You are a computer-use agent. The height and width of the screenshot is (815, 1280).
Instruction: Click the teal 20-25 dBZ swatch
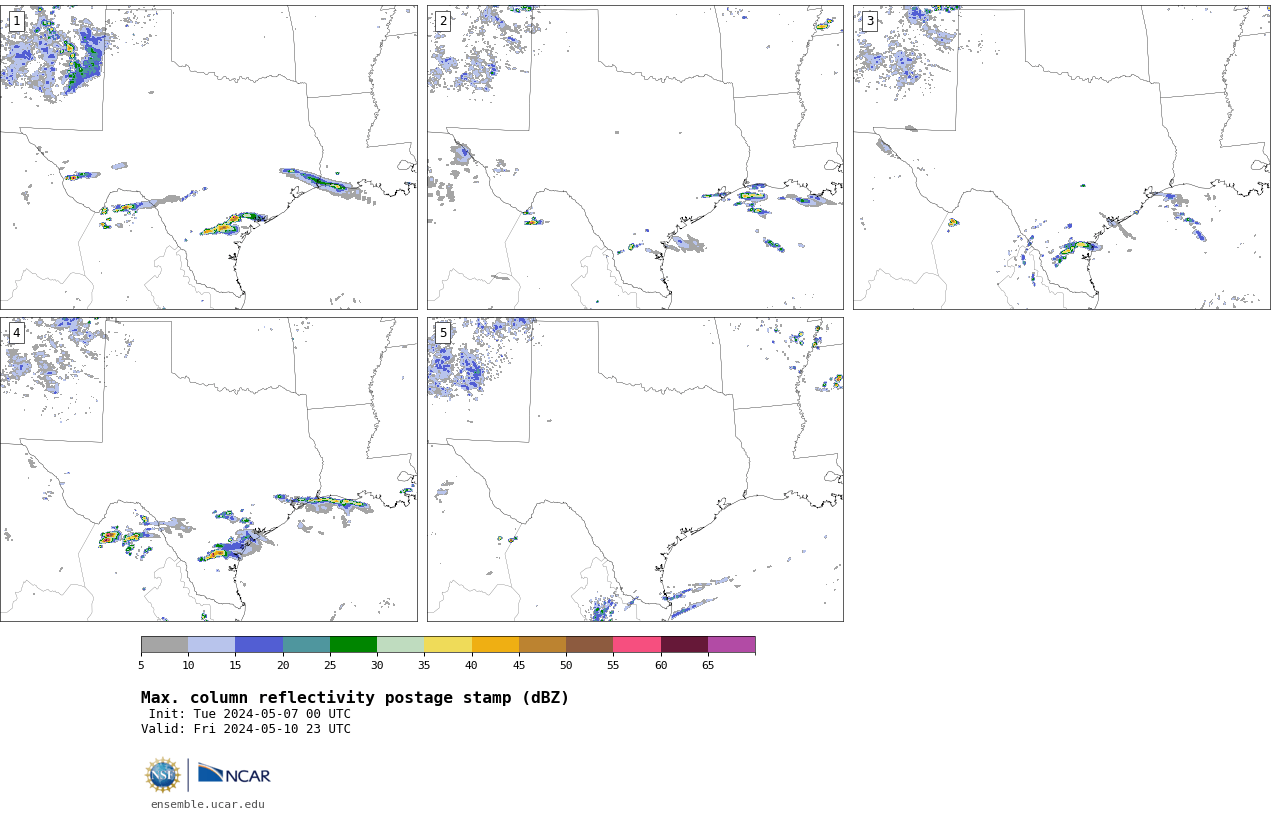point(306,644)
